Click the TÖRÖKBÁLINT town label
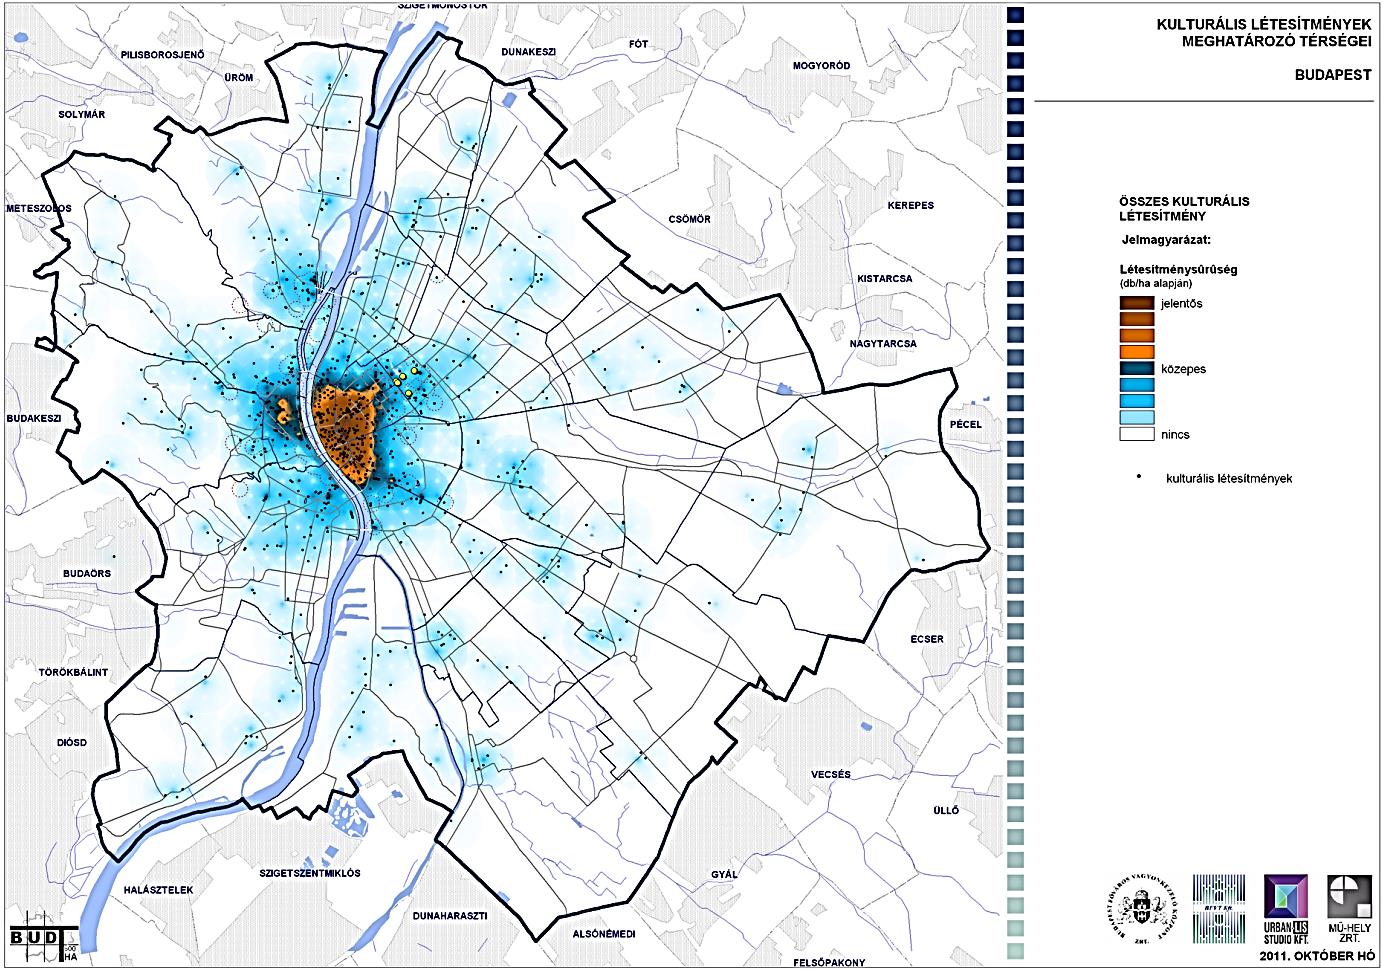The image size is (1382, 970). pos(71,672)
